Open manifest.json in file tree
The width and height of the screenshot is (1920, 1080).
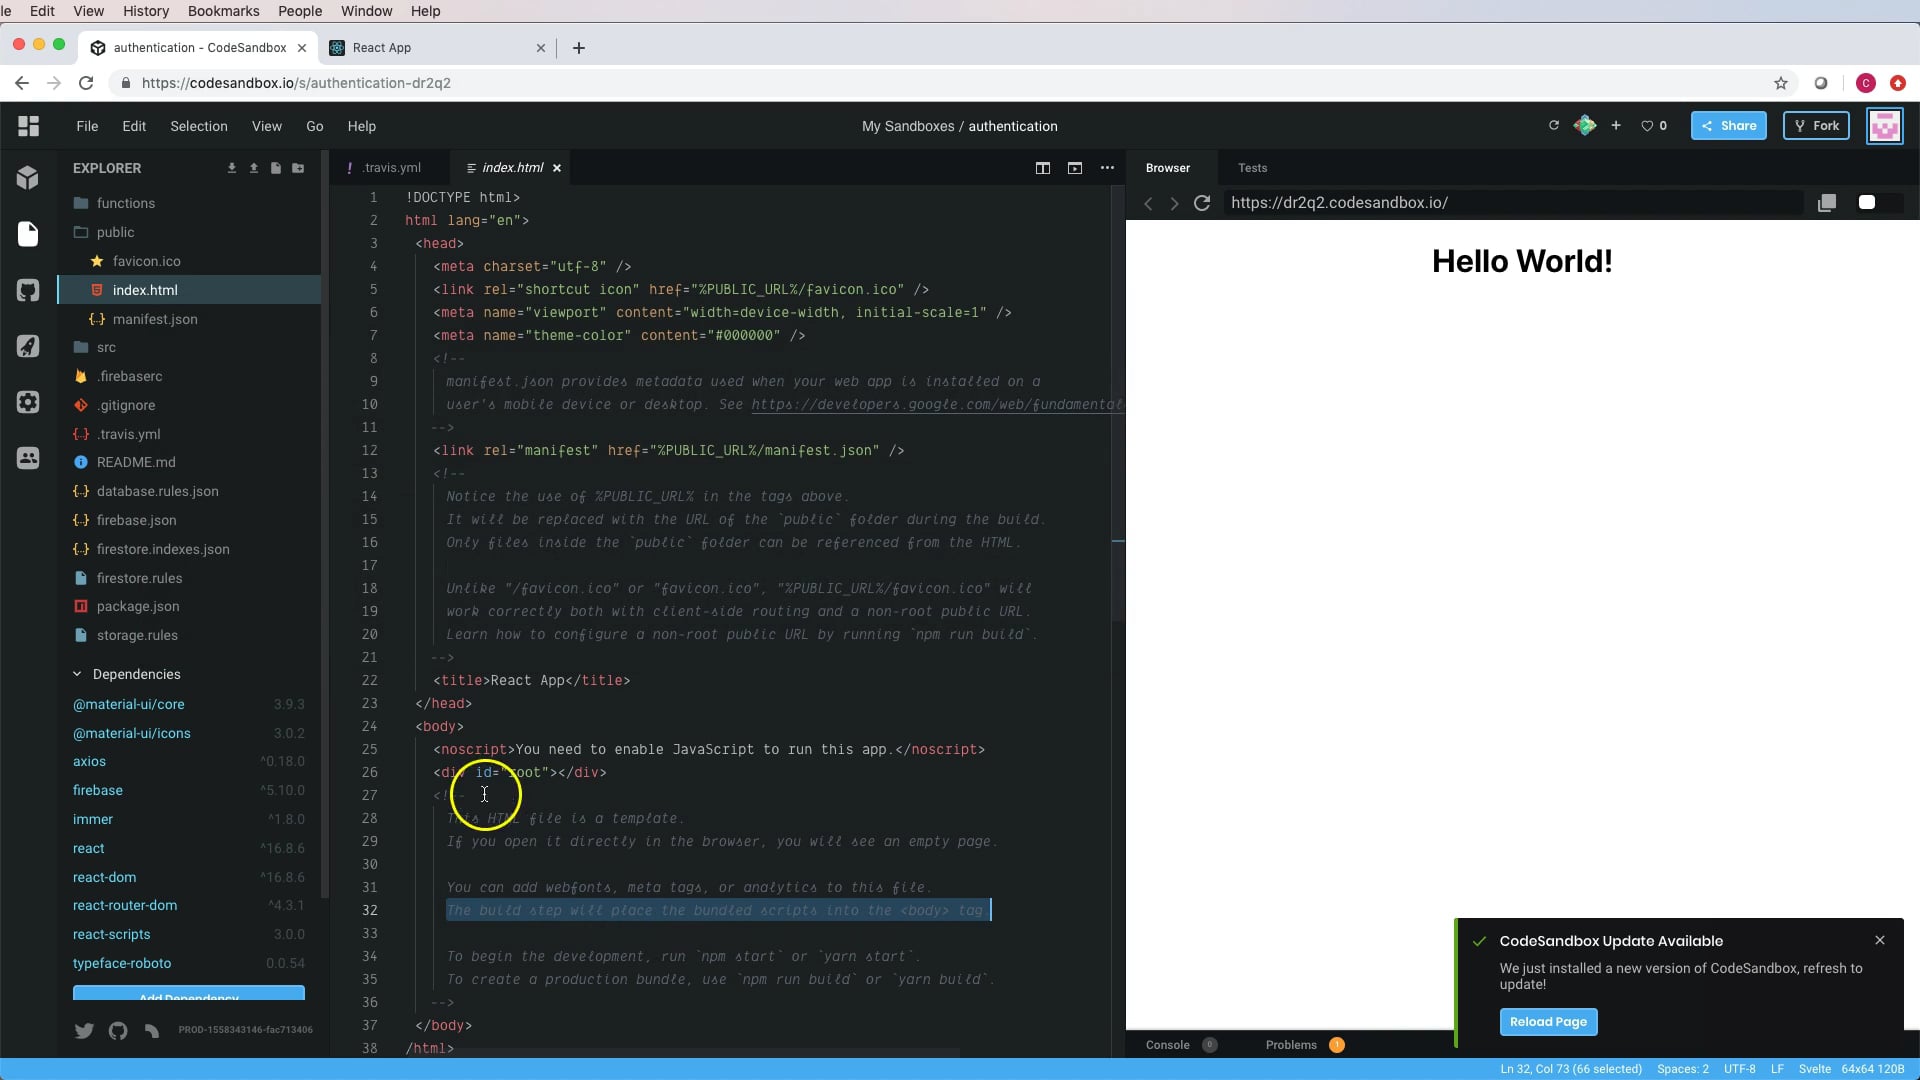tap(155, 319)
